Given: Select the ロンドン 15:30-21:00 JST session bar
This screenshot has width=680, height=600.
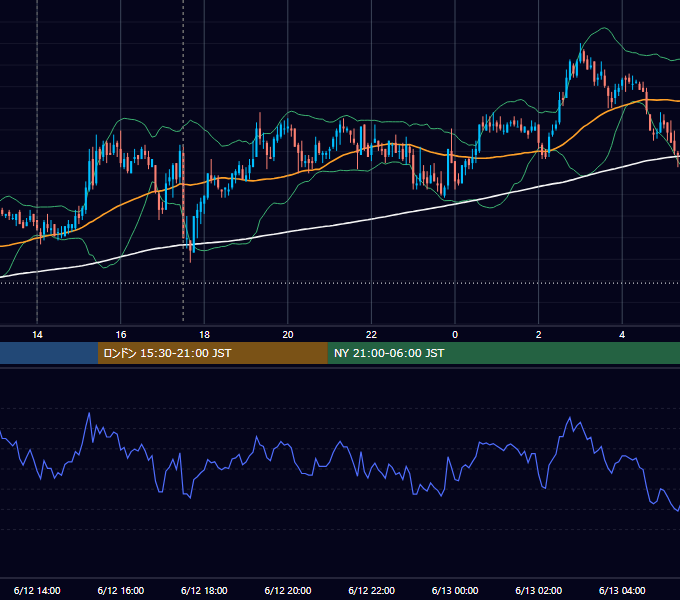Looking at the screenshot, I should click(x=212, y=353).
